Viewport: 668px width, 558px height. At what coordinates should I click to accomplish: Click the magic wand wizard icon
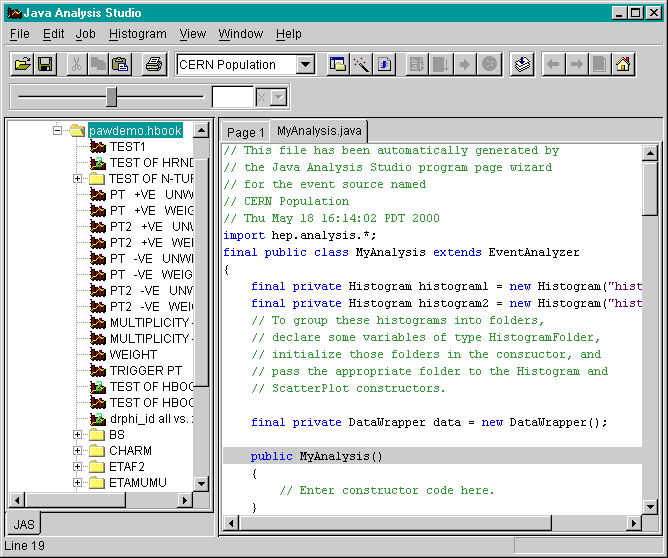point(362,65)
